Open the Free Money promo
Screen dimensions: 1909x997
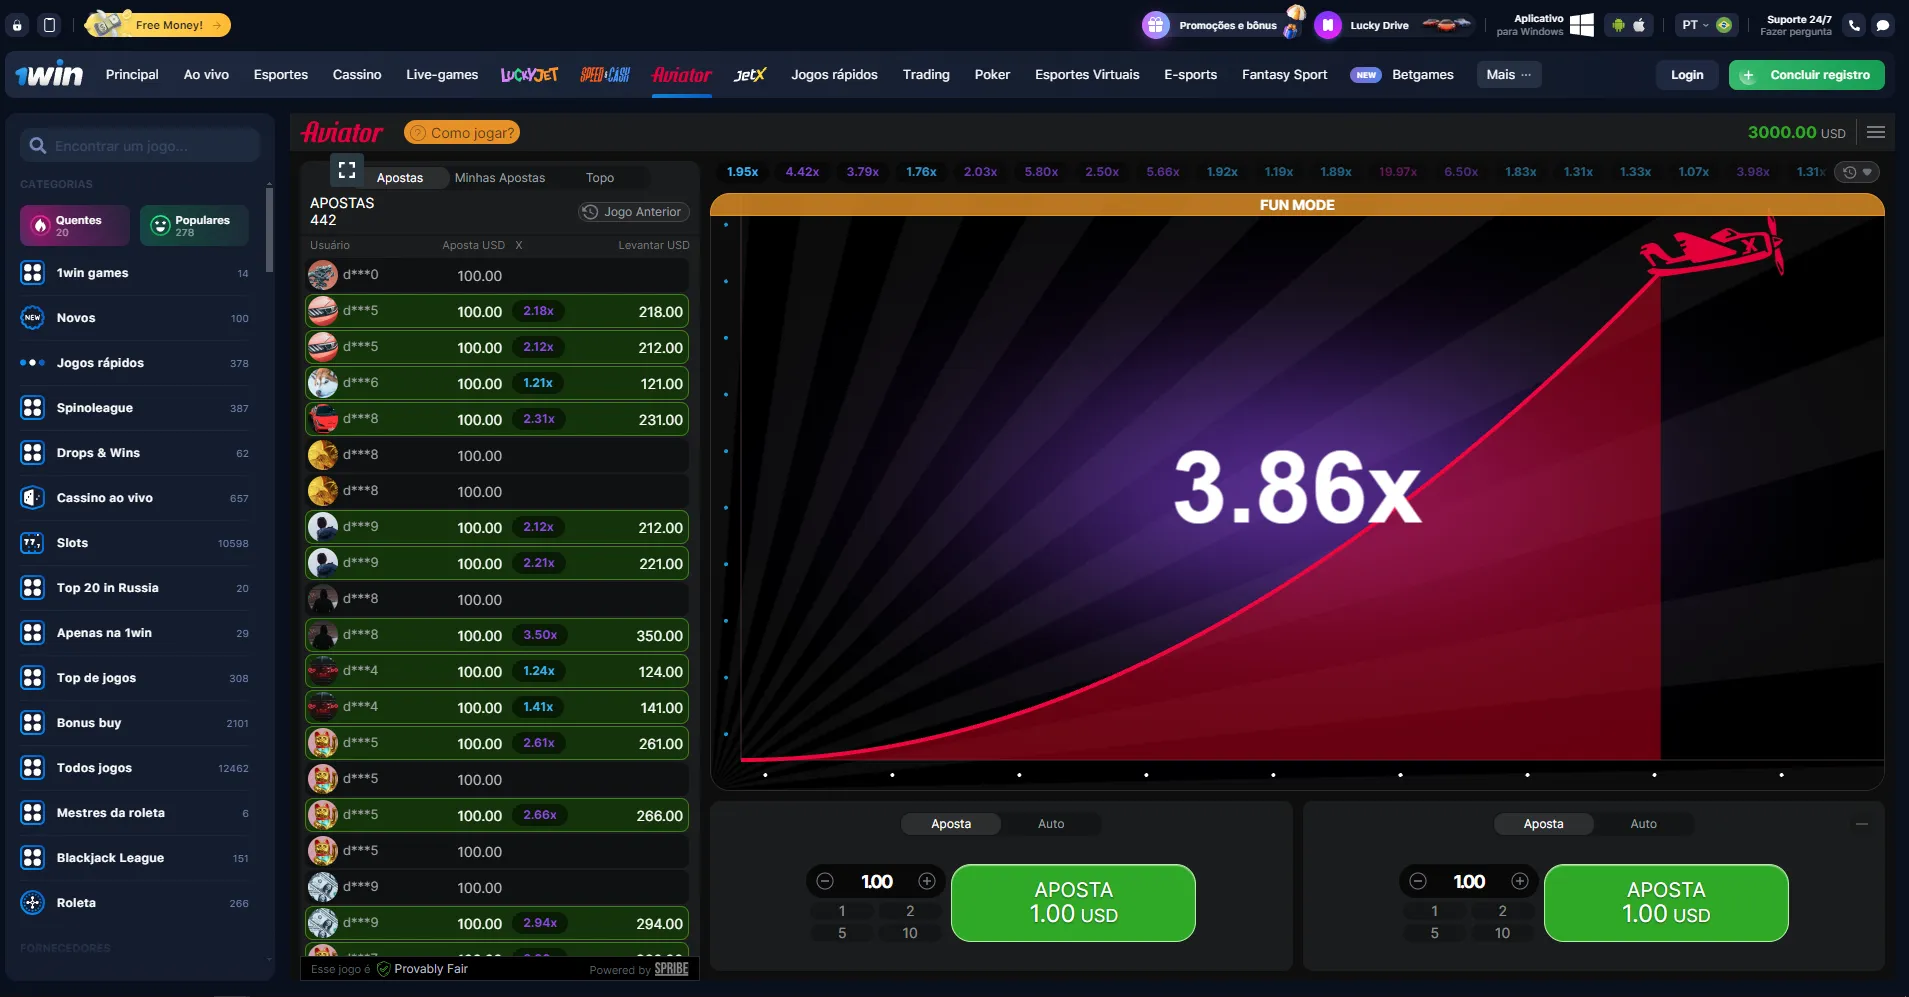pyautogui.click(x=158, y=24)
